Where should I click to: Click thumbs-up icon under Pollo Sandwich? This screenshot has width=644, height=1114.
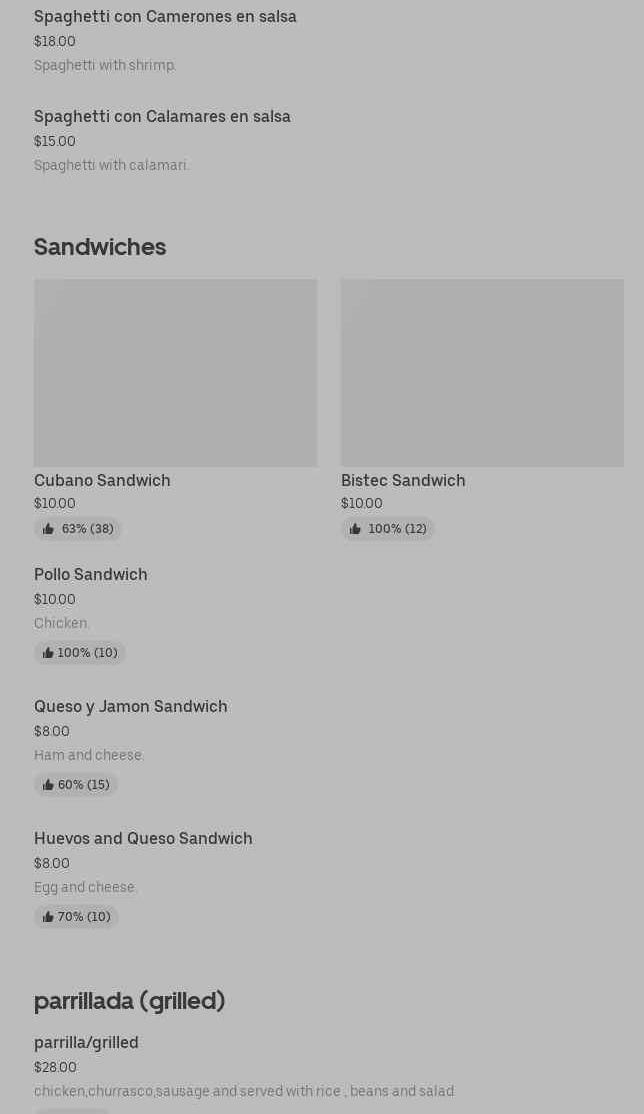(48, 653)
